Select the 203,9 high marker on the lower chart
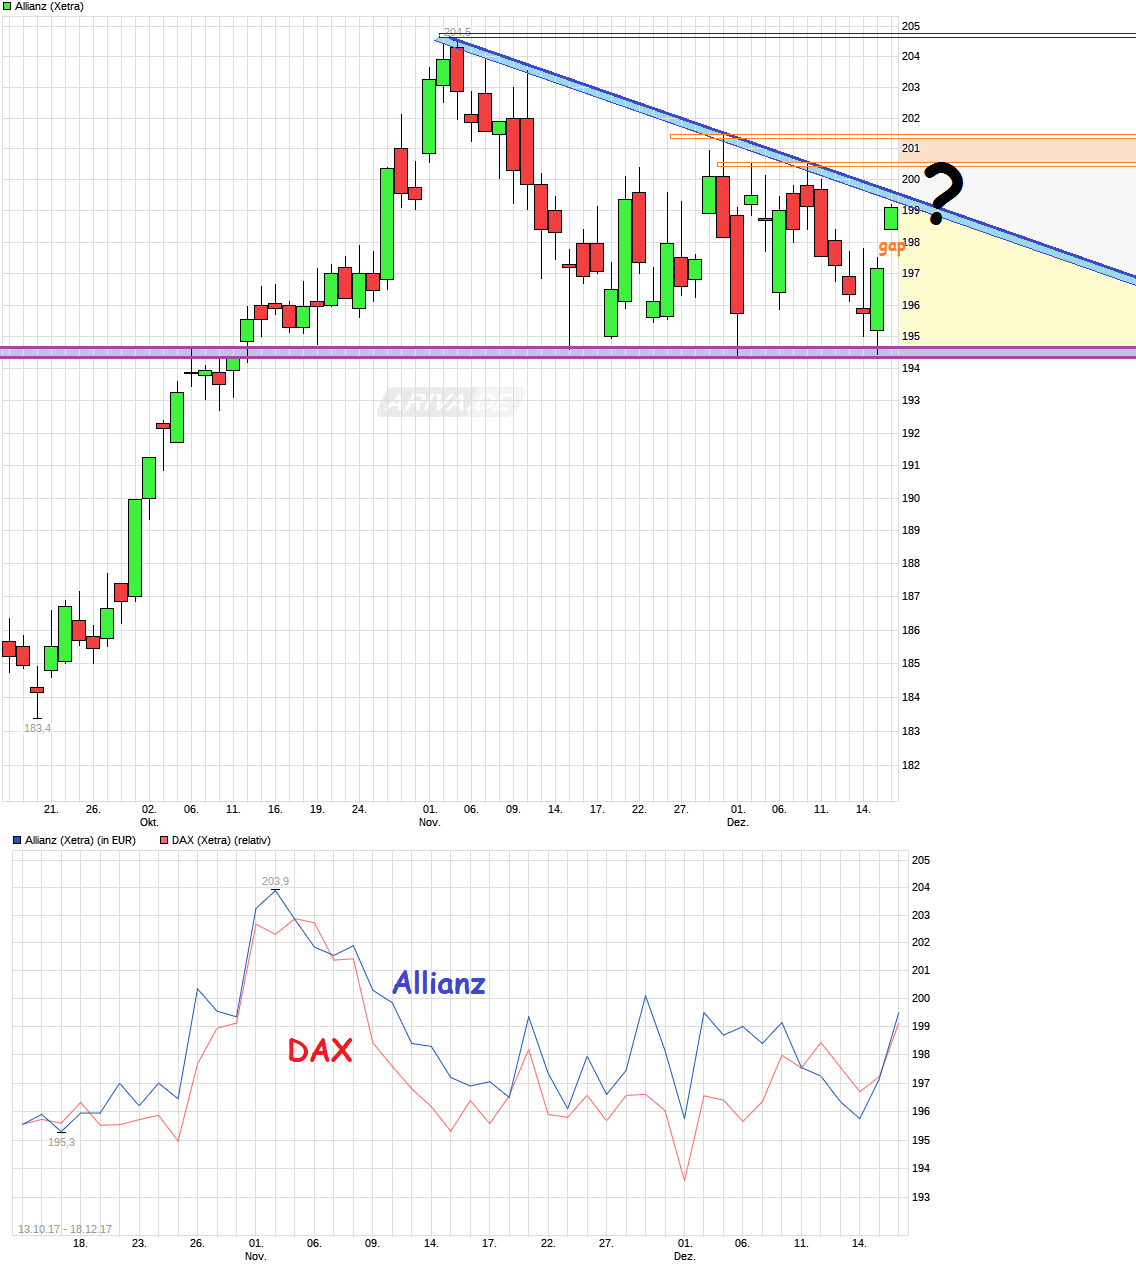This screenshot has height=1274, width=1136. coord(273,880)
